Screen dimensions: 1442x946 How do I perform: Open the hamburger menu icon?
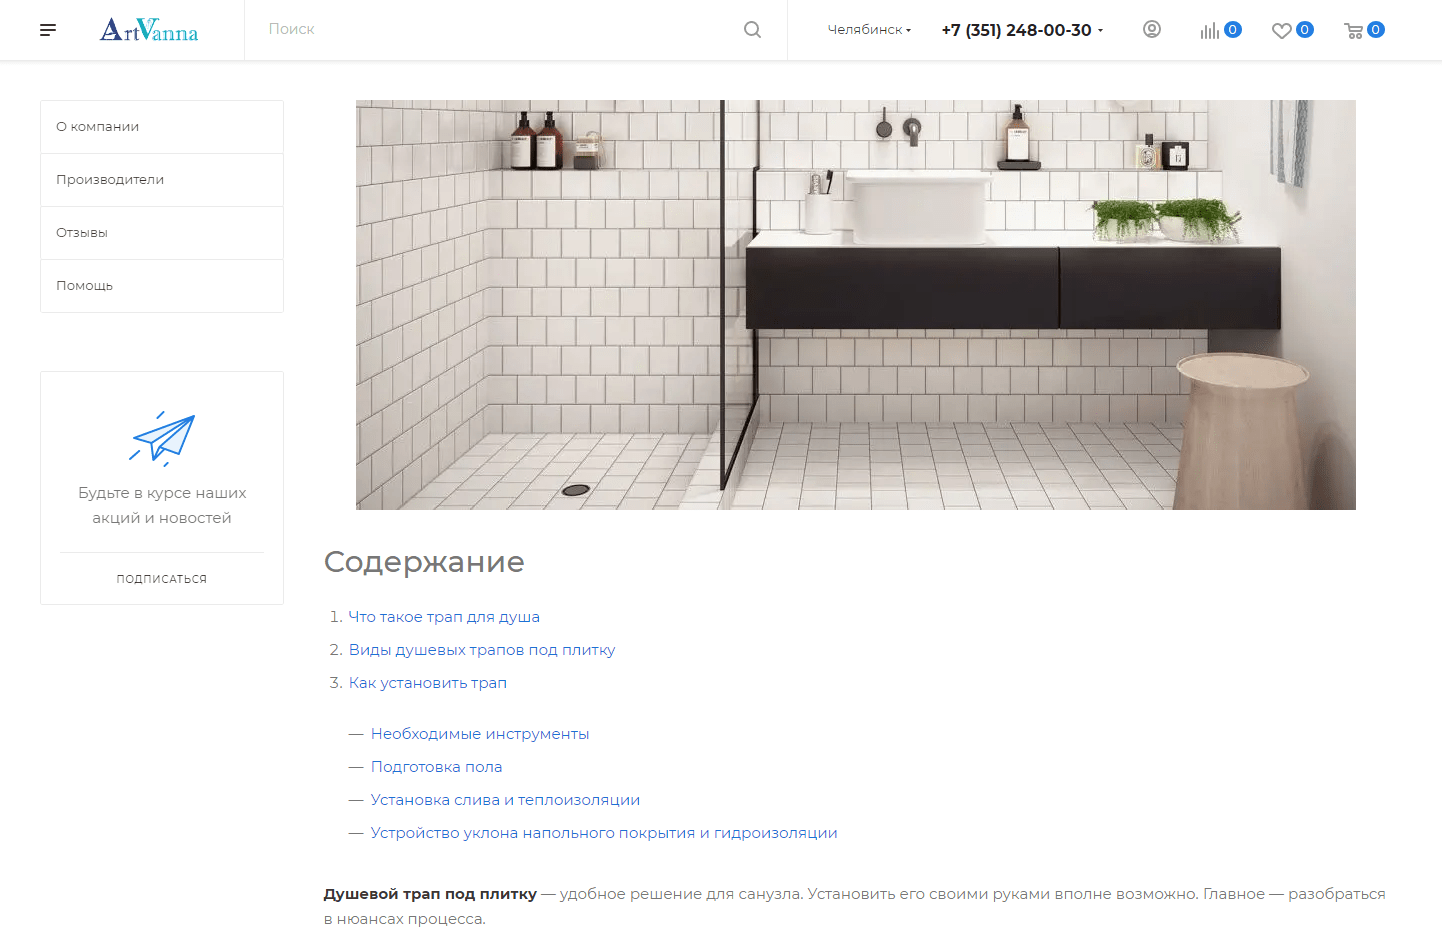pyautogui.click(x=48, y=30)
